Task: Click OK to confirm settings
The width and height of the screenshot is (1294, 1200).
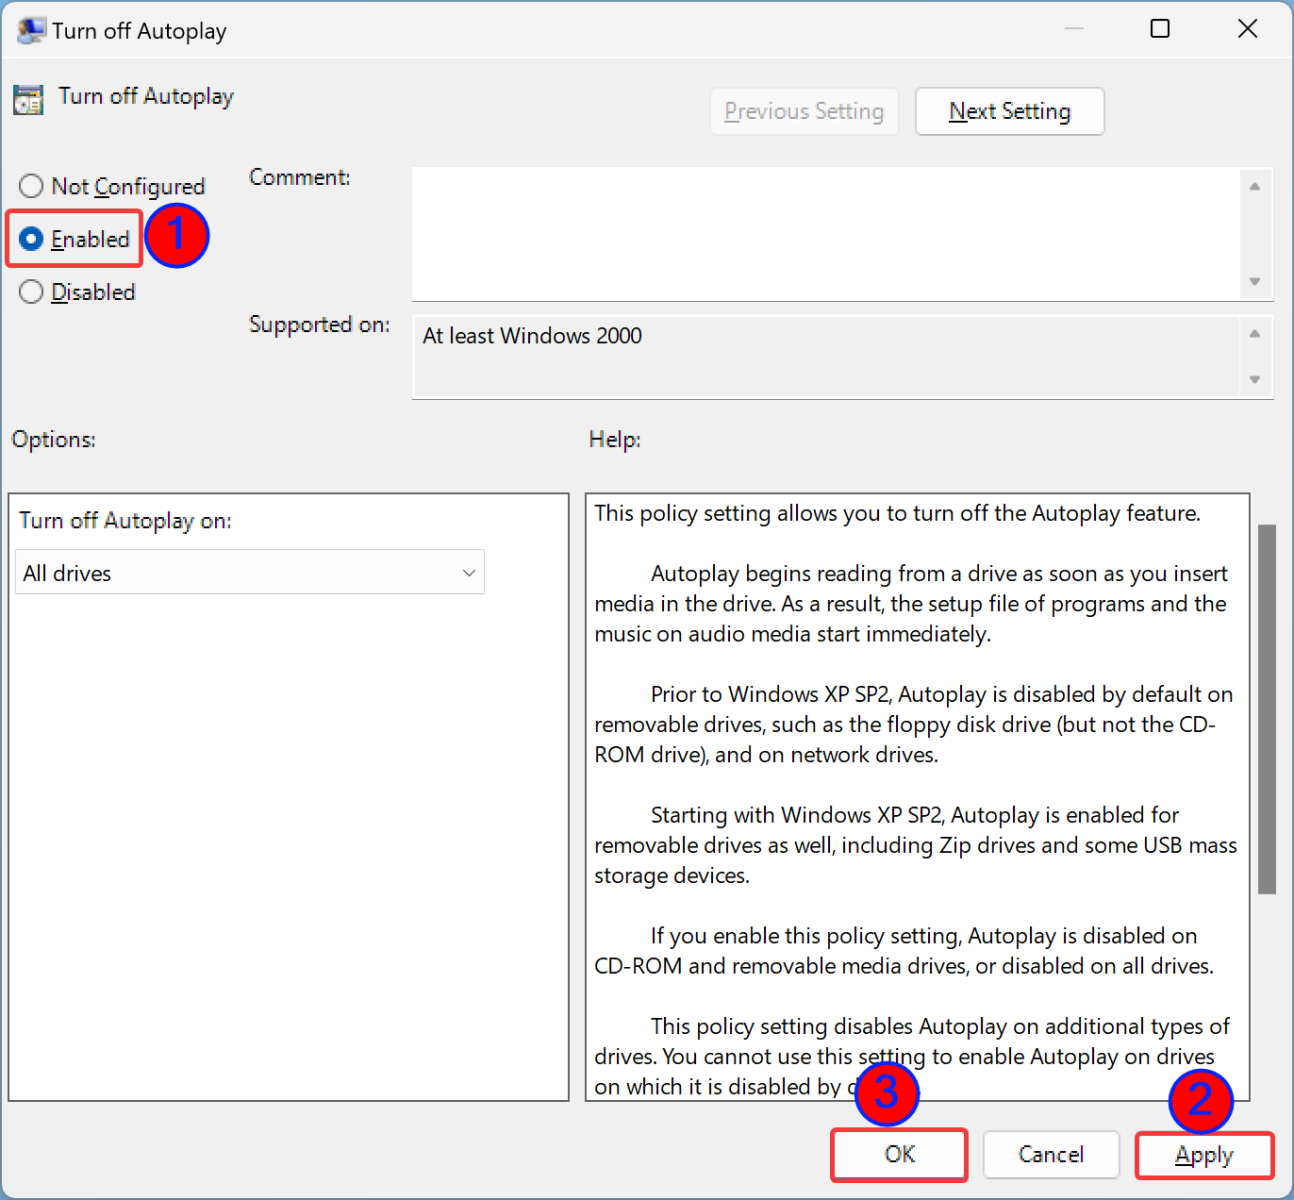Action: click(899, 1155)
